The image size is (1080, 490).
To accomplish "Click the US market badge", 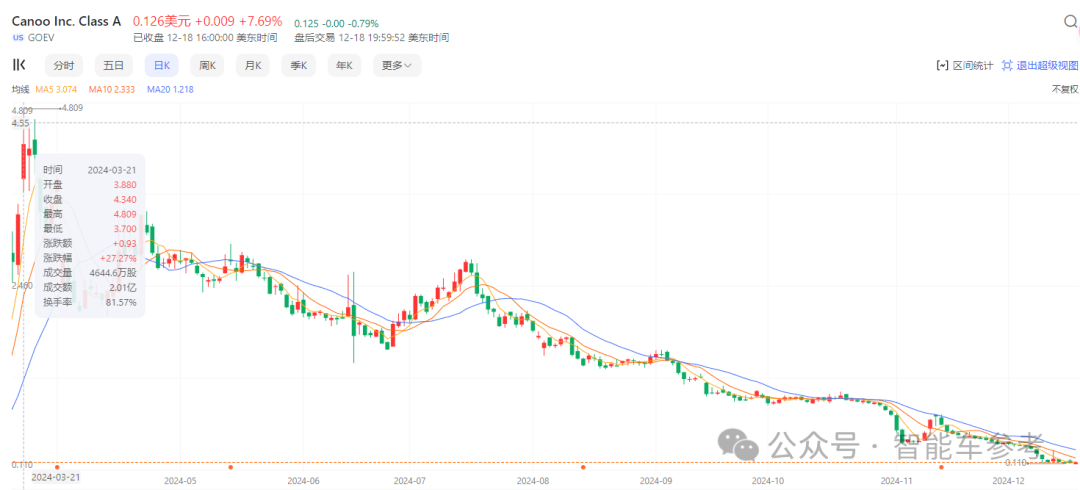I will (x=18, y=37).
